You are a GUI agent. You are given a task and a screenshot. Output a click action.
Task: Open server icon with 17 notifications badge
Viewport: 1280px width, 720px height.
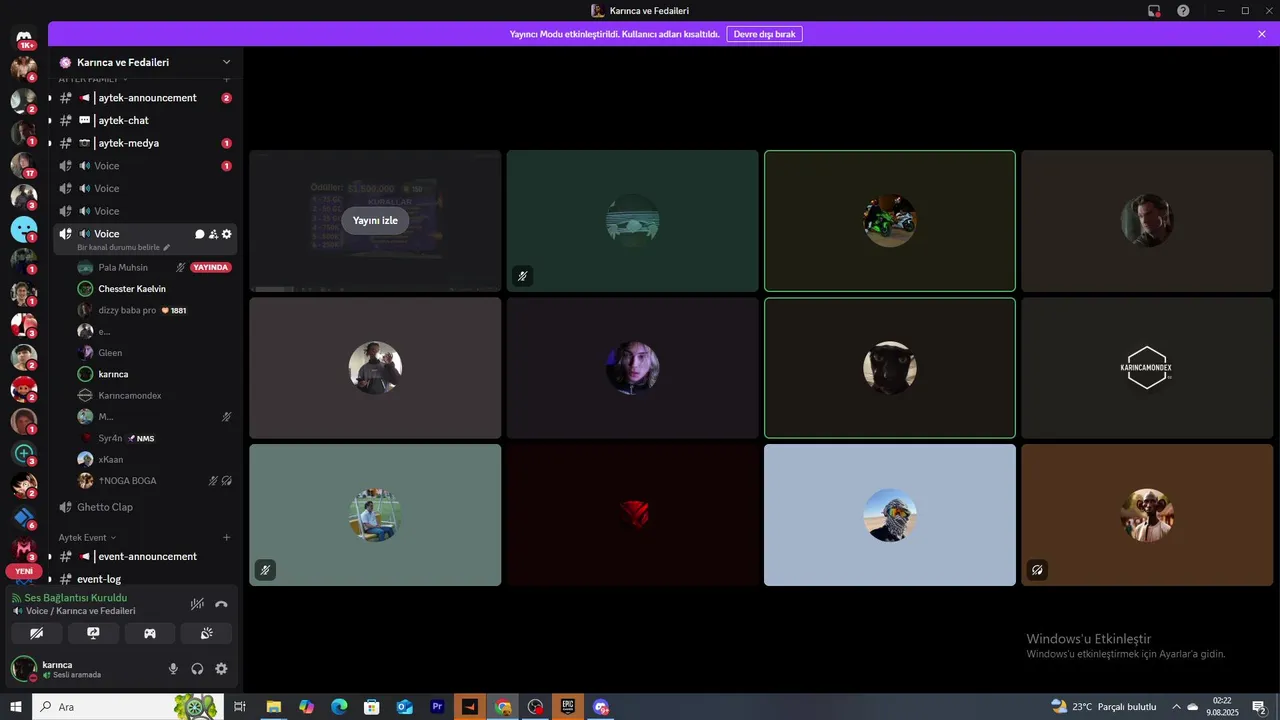coord(23,165)
